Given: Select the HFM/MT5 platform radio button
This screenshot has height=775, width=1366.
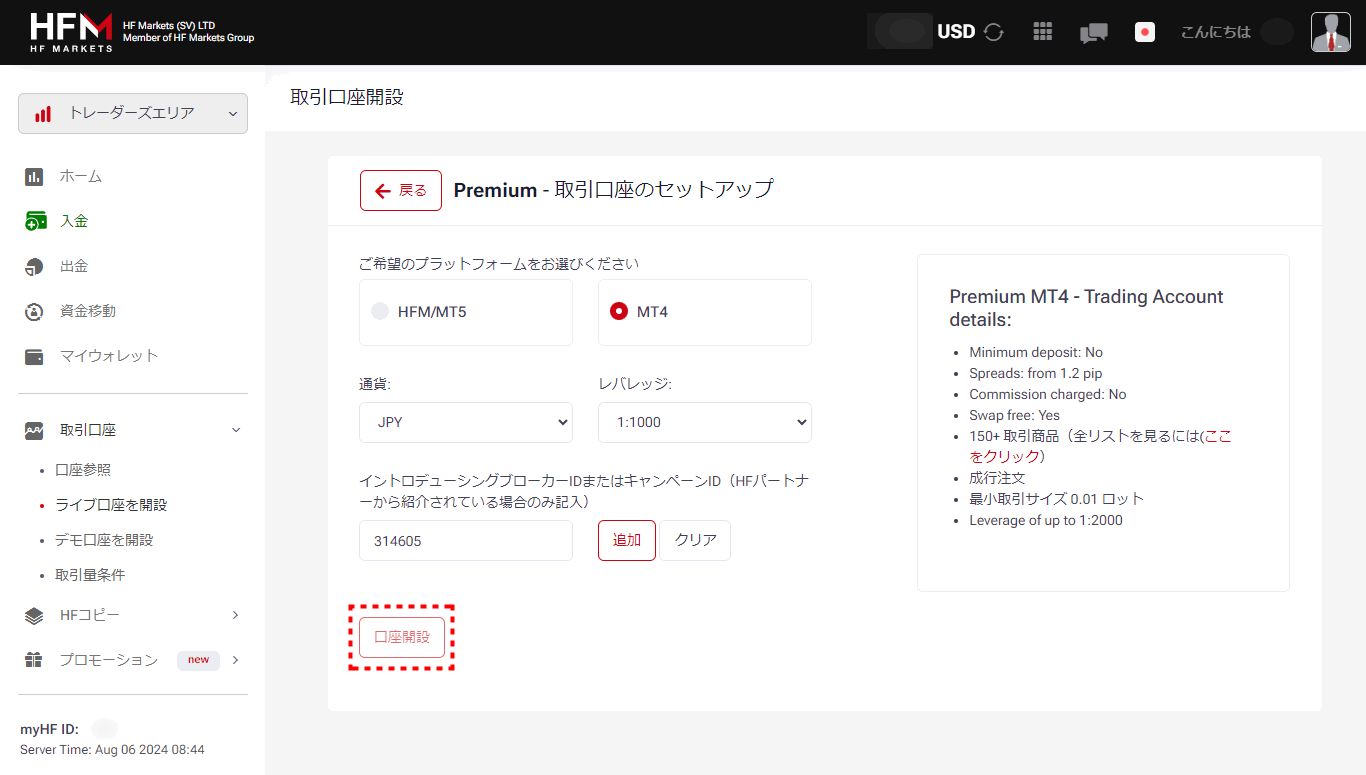Looking at the screenshot, I should click(380, 311).
